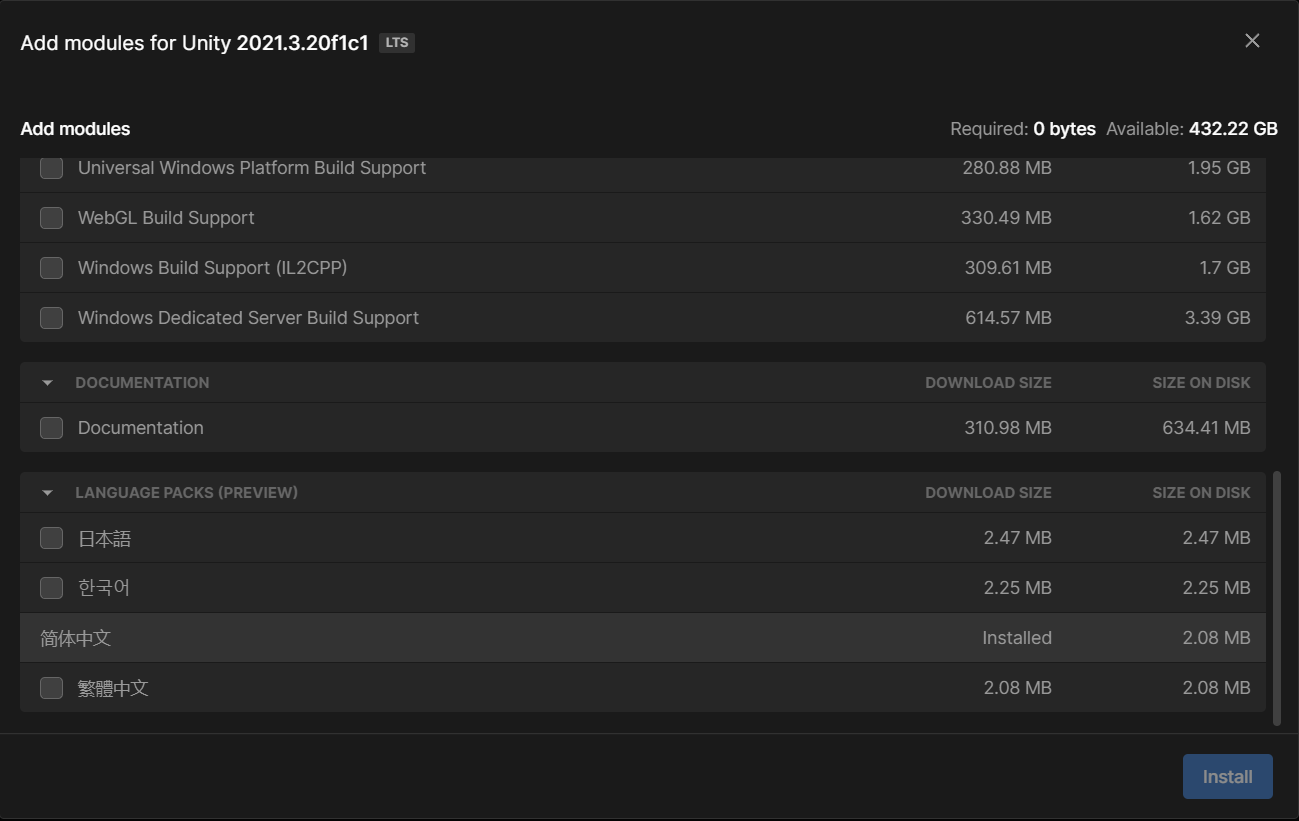
Task: Click the Universal Windows Platform Build Support label
Action: pos(252,168)
